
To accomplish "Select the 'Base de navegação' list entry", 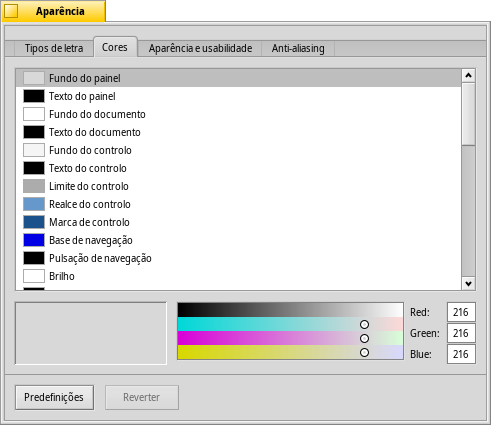I will [238, 240].
